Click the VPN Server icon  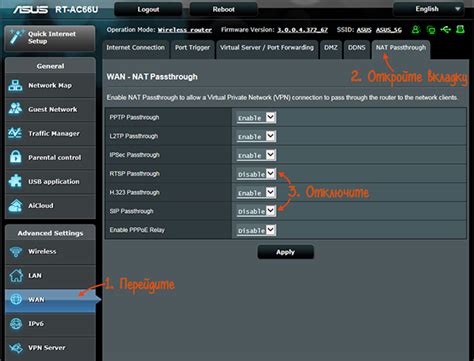pyautogui.click(x=16, y=348)
